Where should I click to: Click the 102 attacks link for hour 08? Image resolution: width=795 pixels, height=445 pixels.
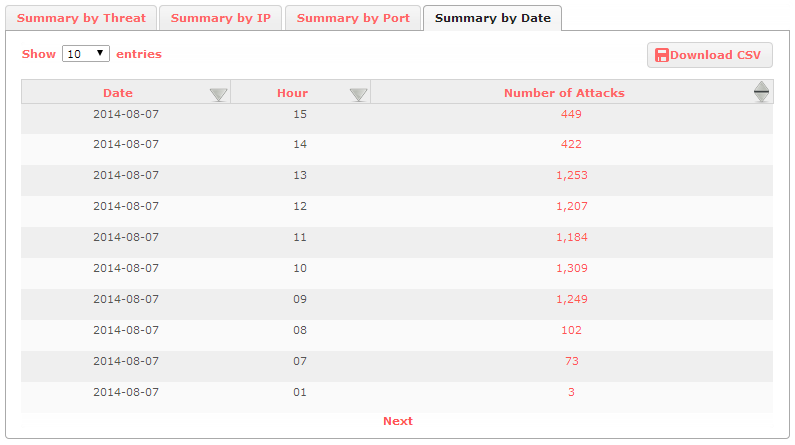(x=571, y=331)
